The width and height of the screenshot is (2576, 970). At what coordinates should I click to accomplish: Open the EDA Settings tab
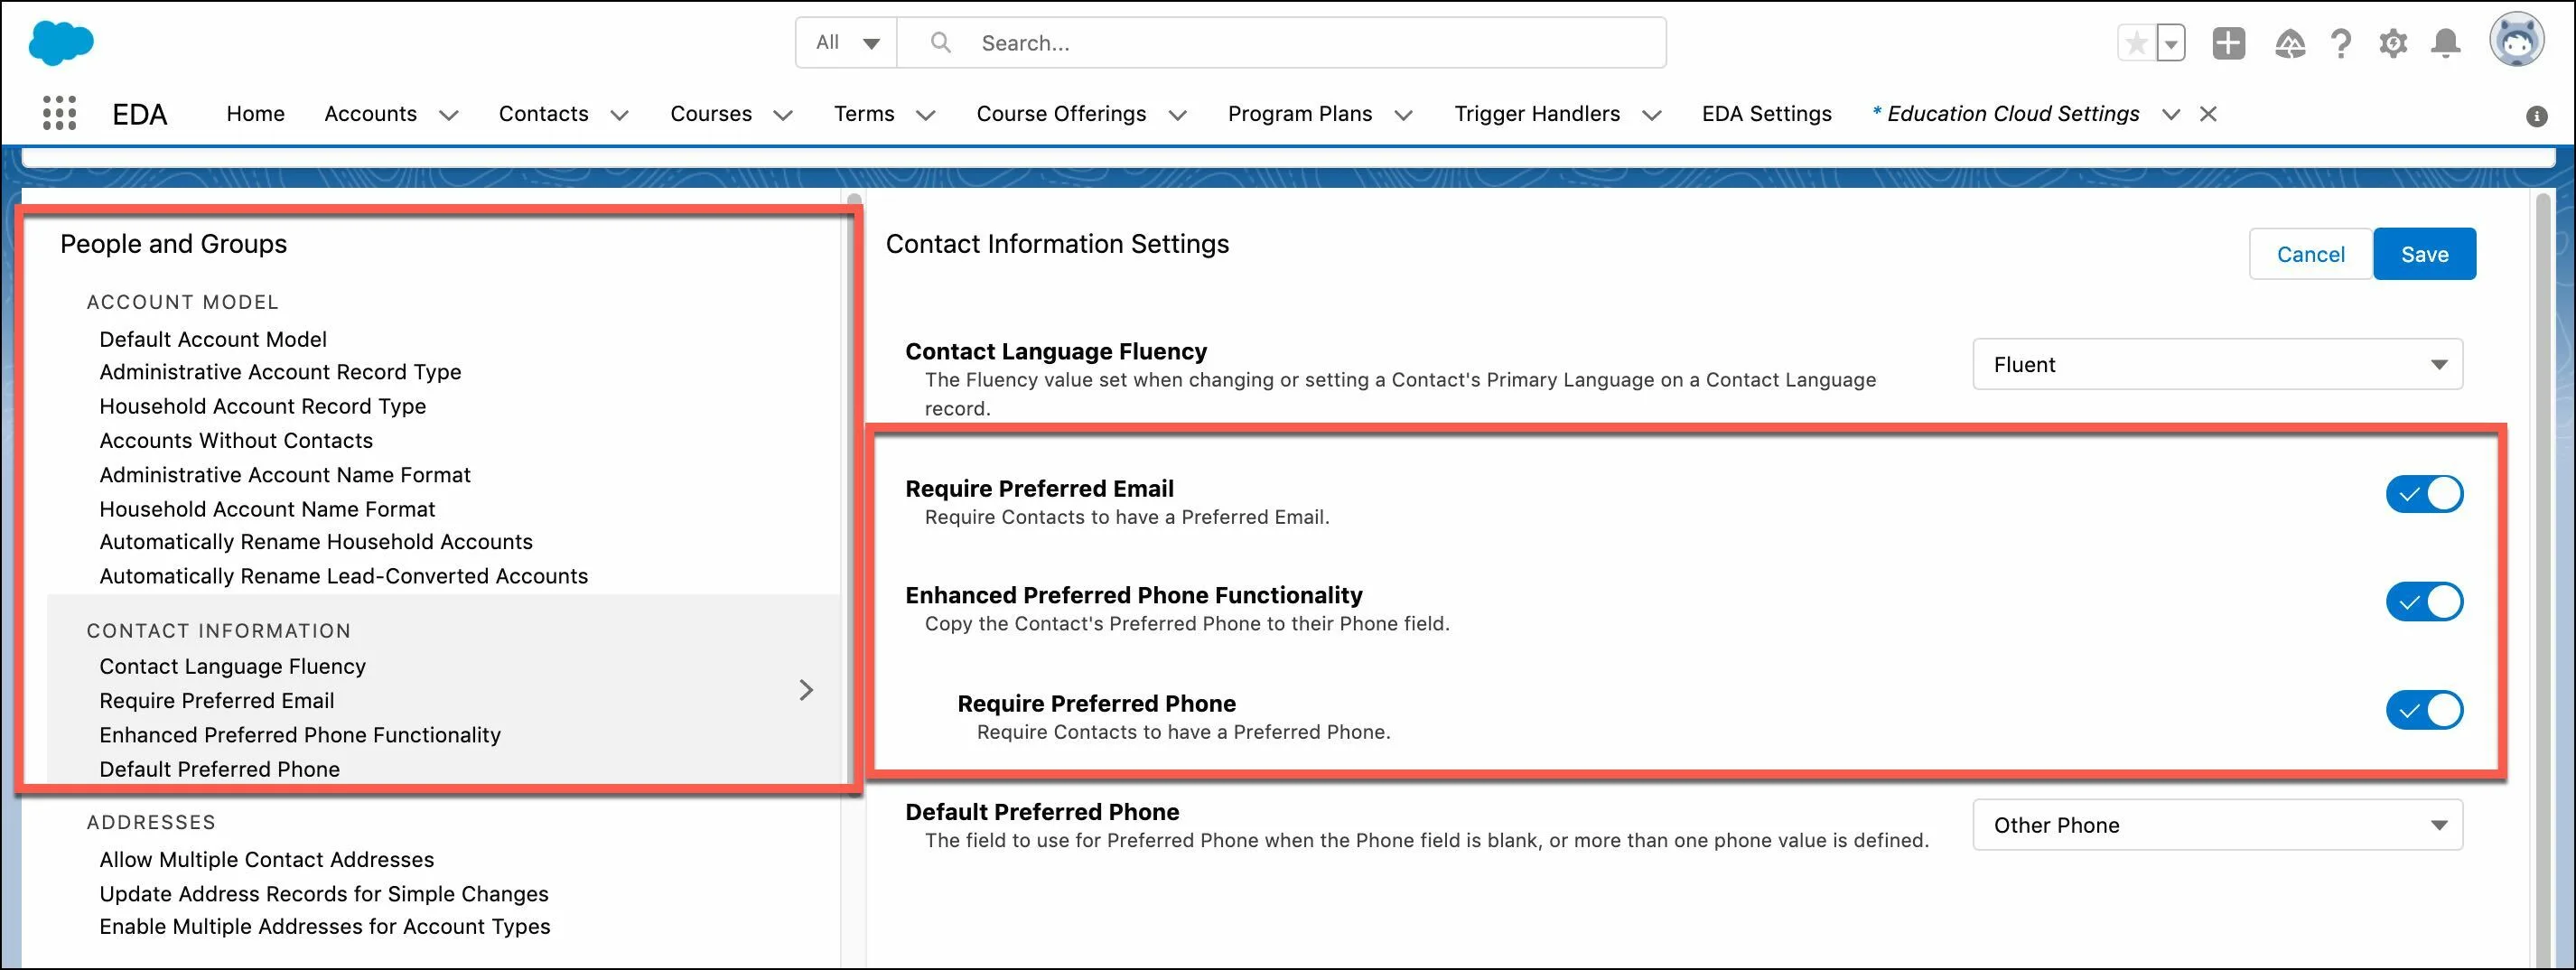1767,114
